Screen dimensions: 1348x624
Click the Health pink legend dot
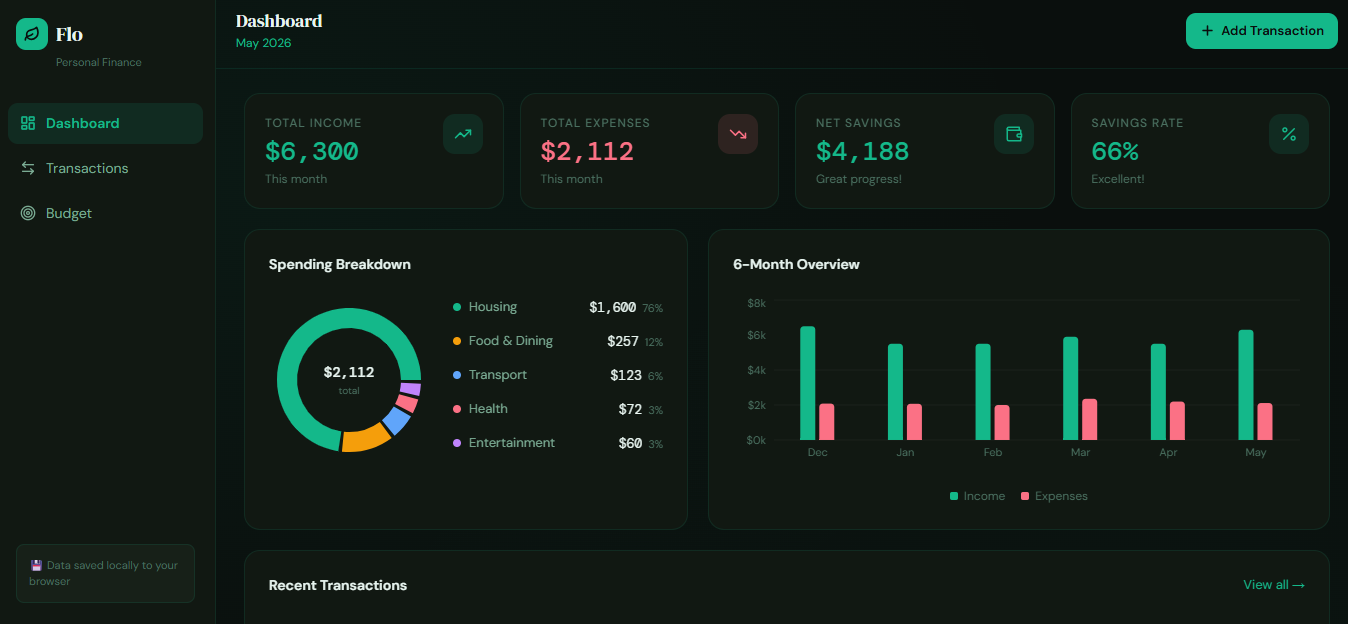pos(457,409)
